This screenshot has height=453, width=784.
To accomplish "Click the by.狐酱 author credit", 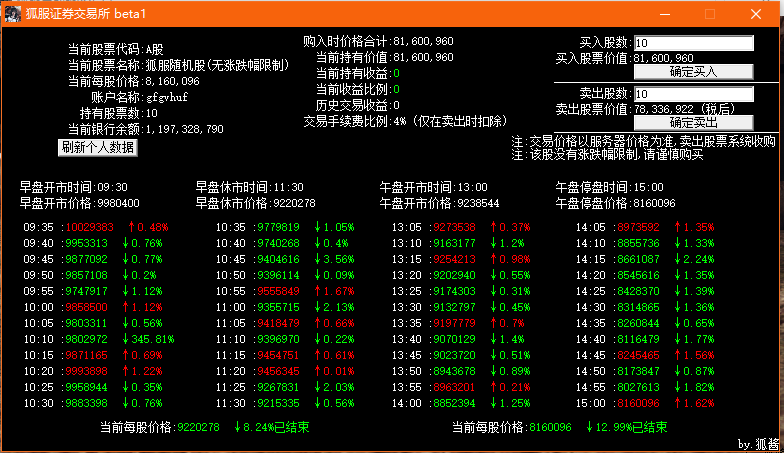I will tap(758, 443).
